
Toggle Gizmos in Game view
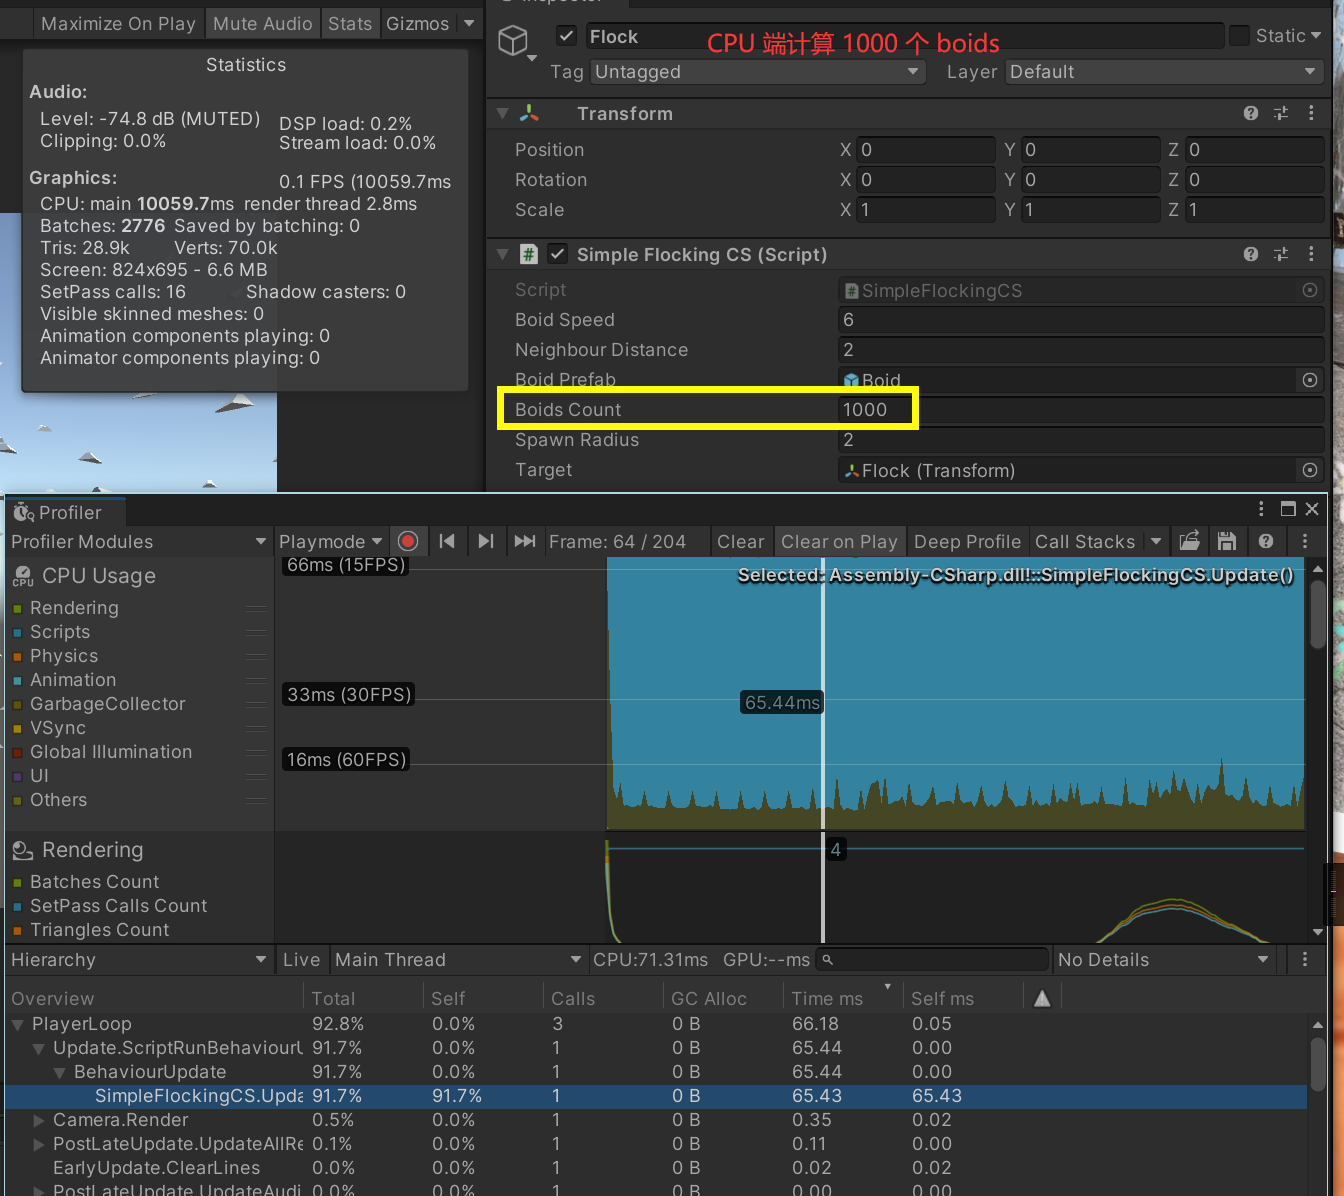point(417,23)
